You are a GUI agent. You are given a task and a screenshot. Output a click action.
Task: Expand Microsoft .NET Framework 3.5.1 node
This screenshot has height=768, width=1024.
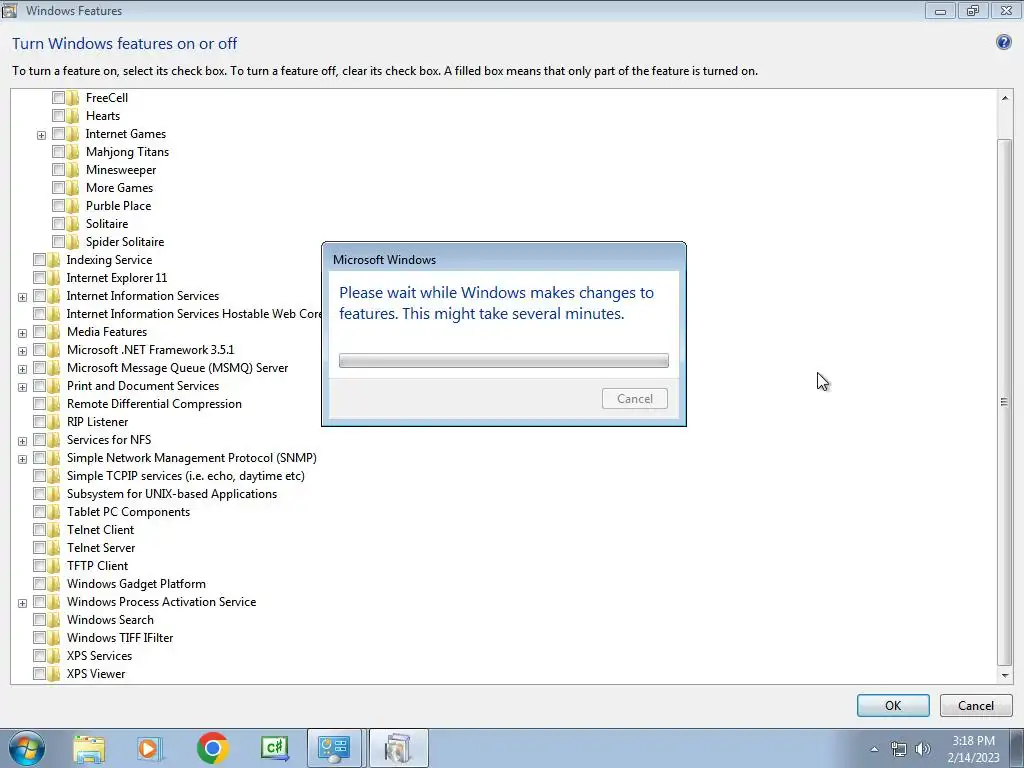pos(22,351)
